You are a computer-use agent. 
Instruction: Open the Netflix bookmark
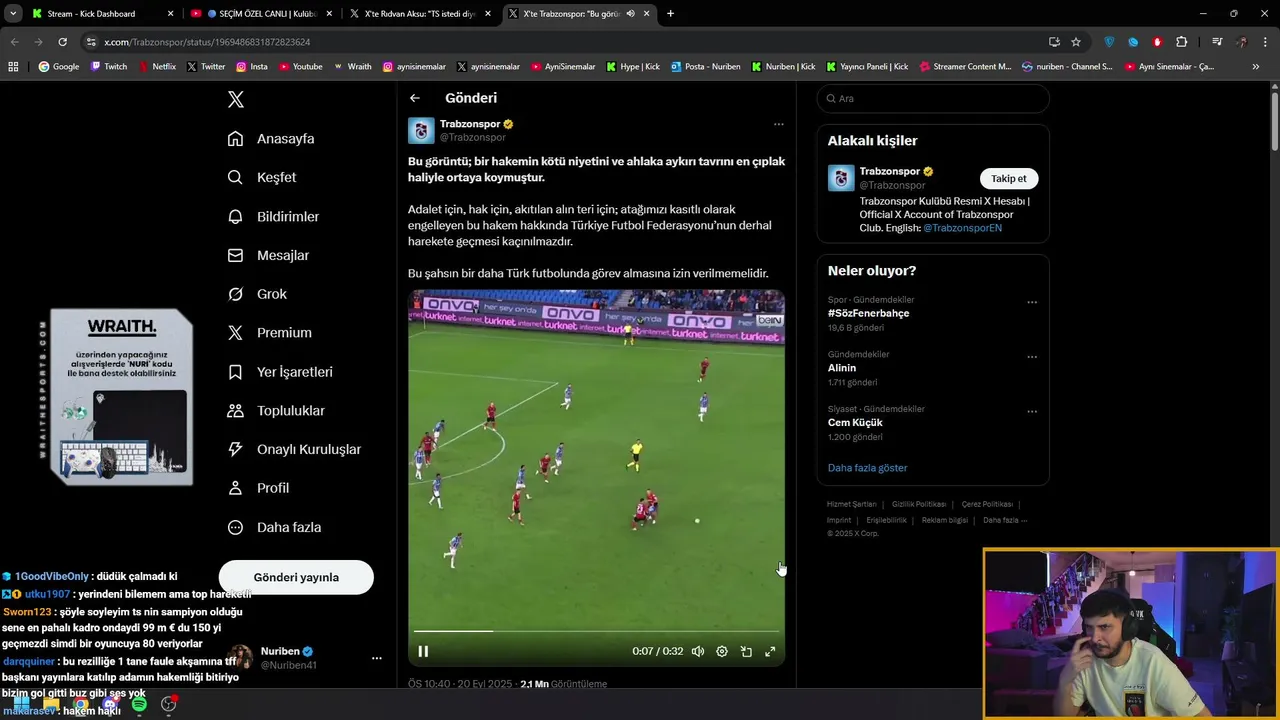157,67
